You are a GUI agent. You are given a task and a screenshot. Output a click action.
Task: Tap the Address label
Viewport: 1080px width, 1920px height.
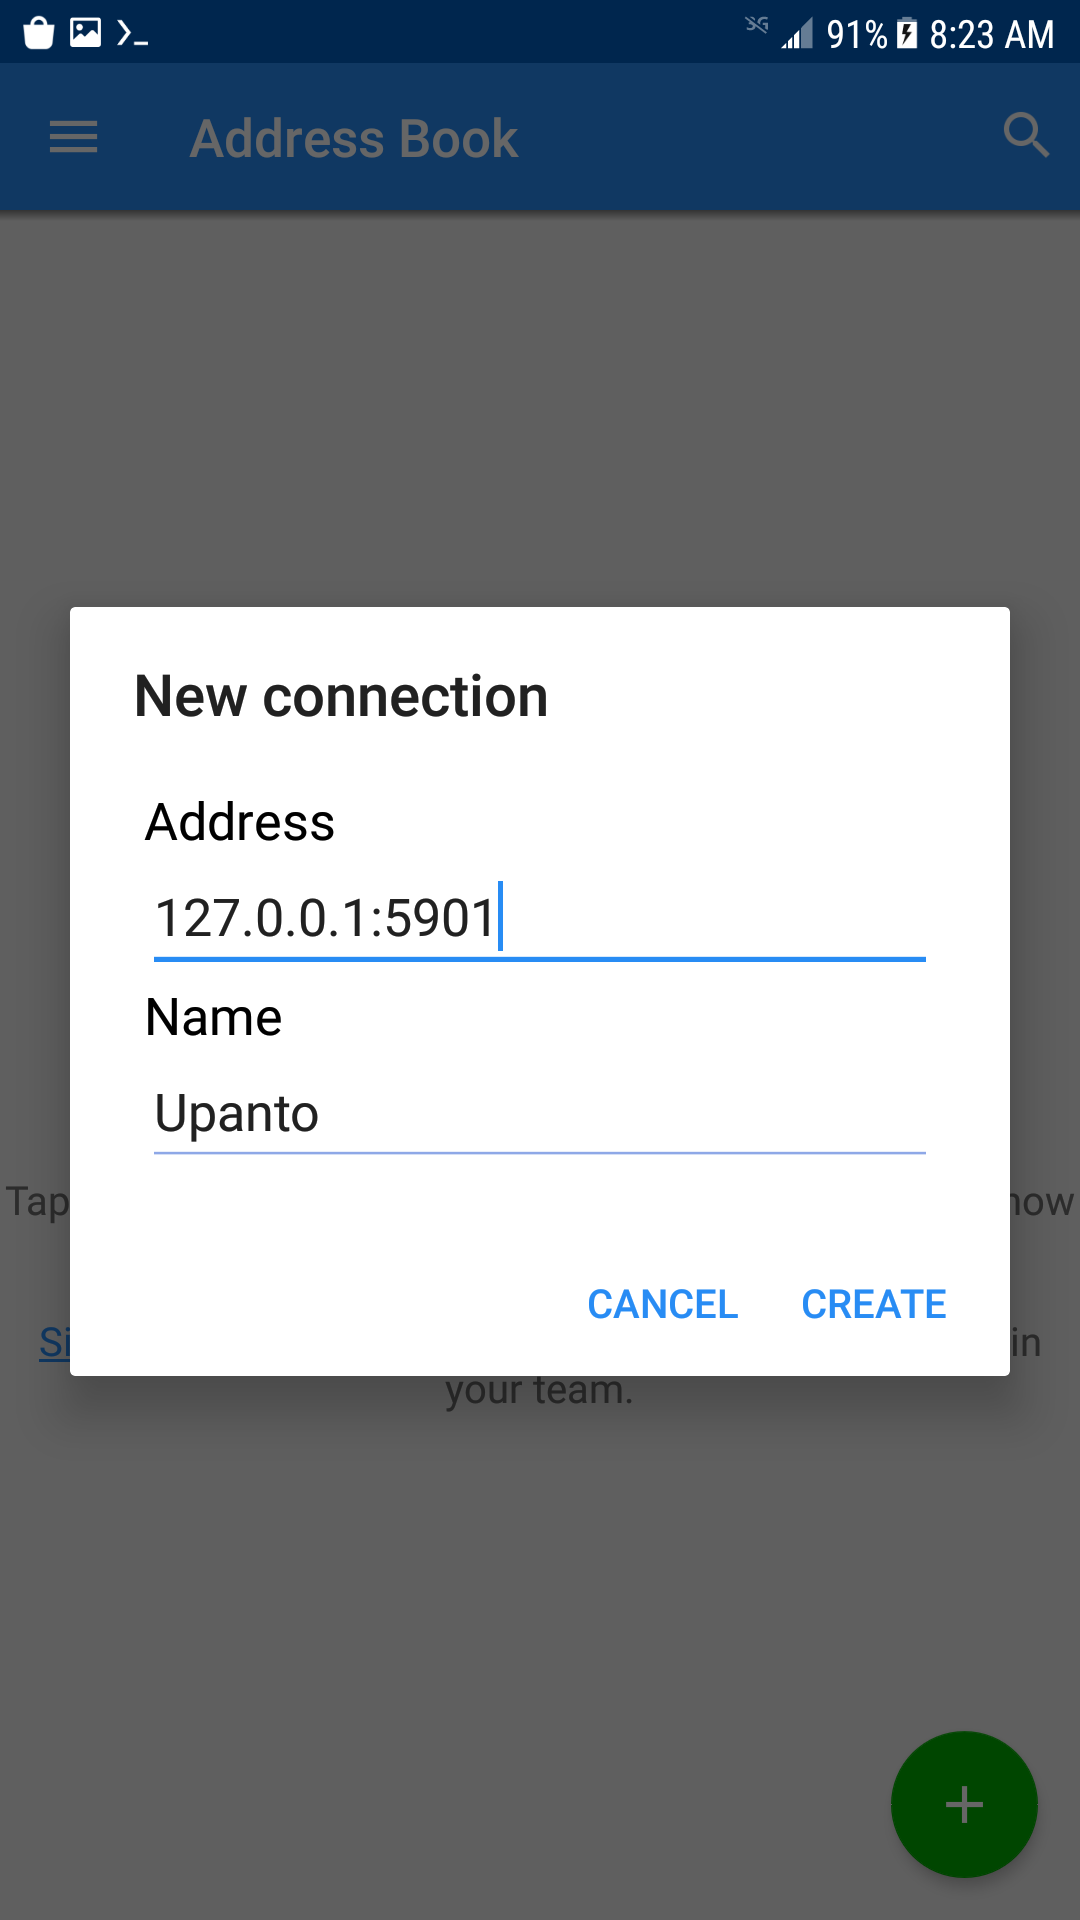[x=240, y=822]
